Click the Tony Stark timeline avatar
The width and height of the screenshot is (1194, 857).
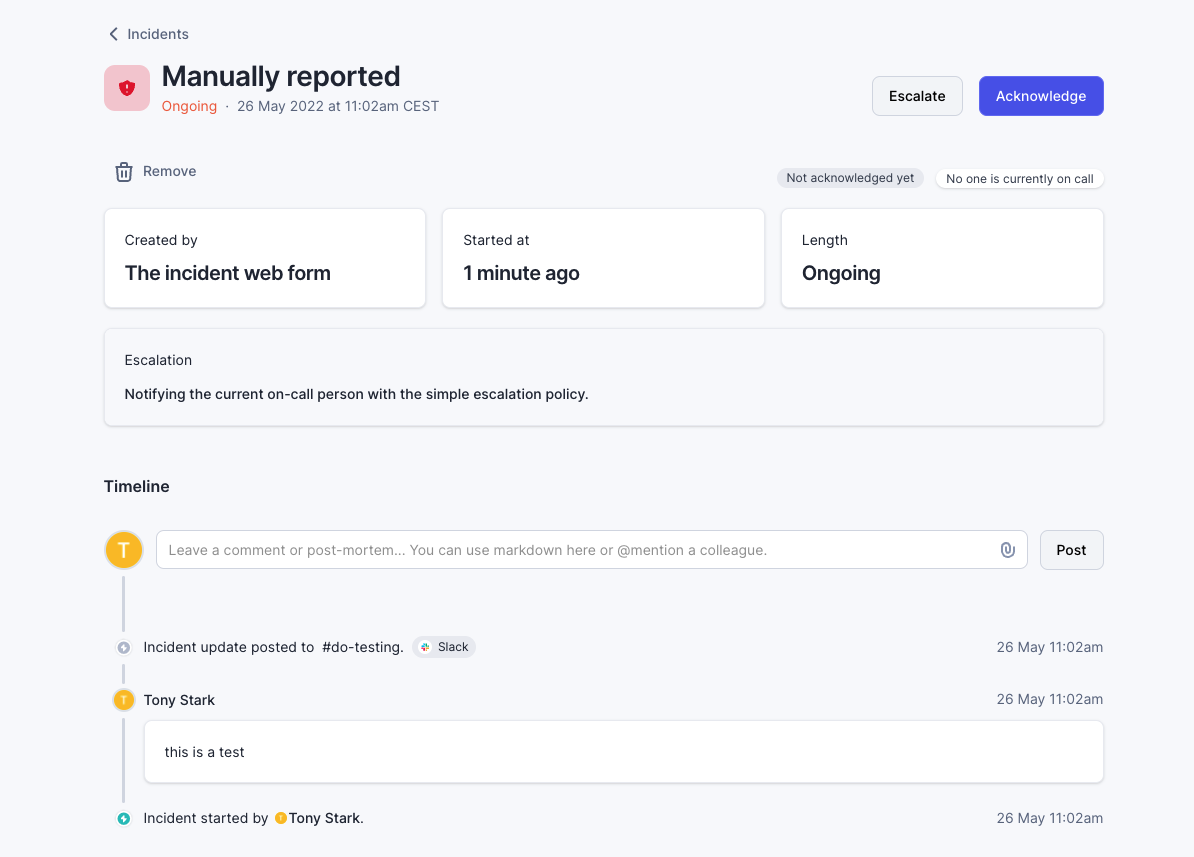pos(124,700)
